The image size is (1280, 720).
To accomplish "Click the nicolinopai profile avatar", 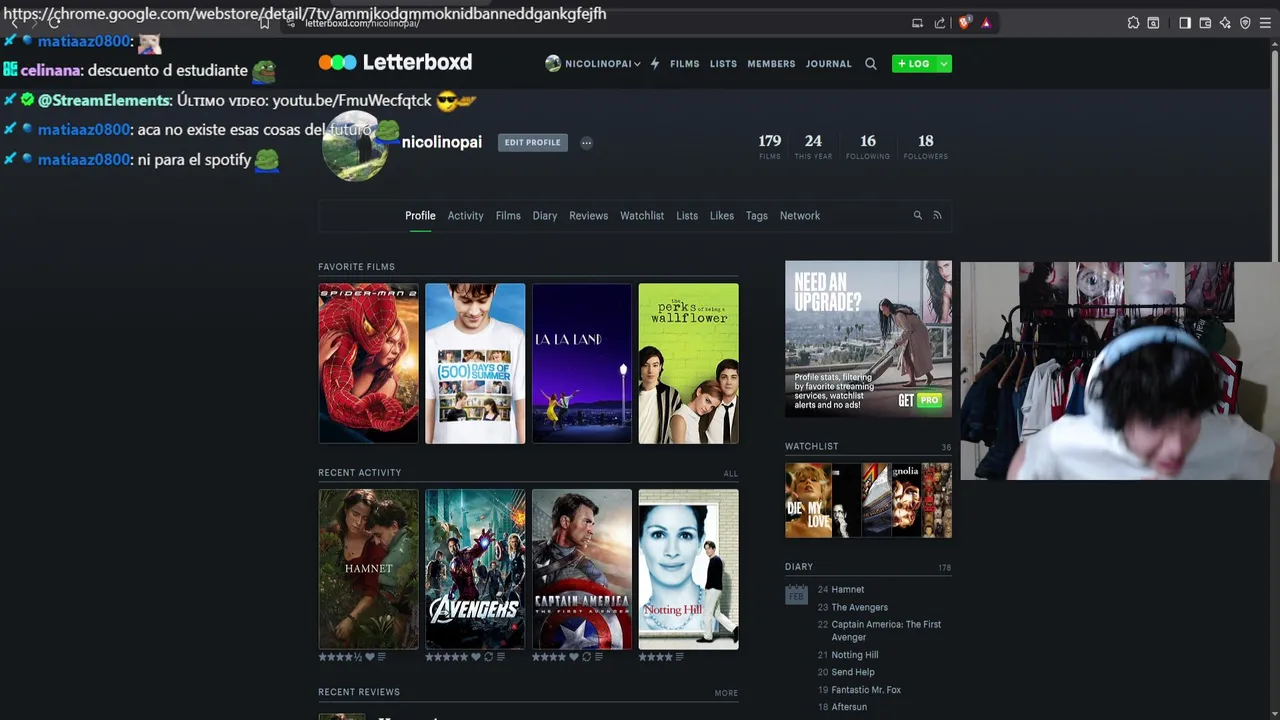I will pos(355,145).
